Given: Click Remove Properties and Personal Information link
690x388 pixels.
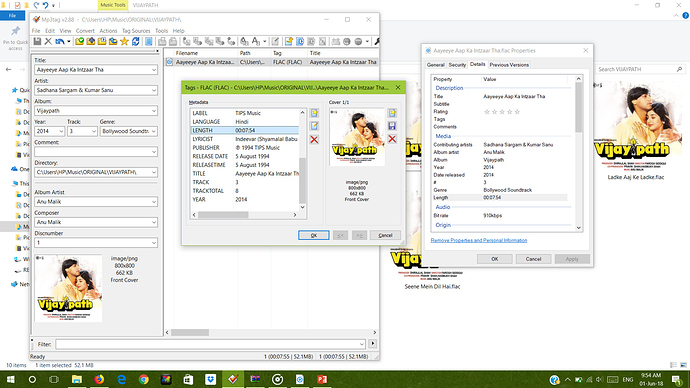Looking at the screenshot, I should click(x=479, y=240).
